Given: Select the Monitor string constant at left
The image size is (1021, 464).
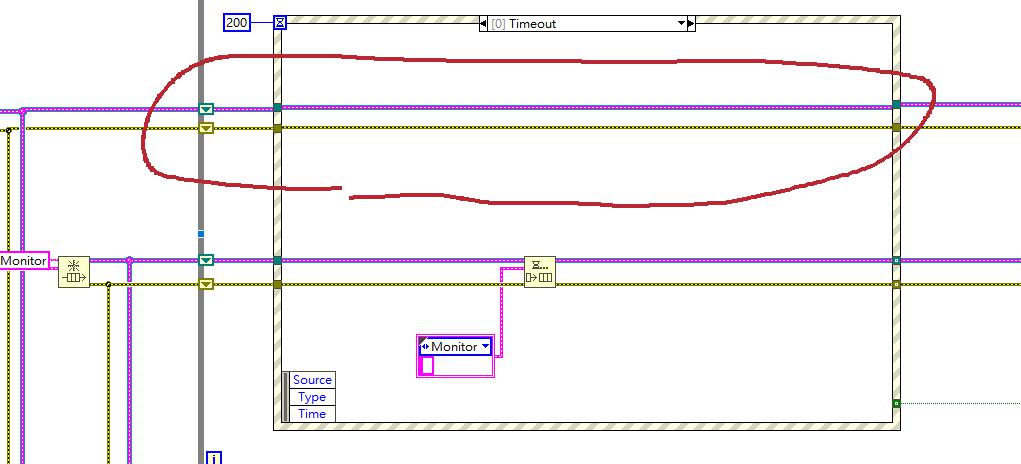Looking at the screenshot, I should (x=24, y=261).
